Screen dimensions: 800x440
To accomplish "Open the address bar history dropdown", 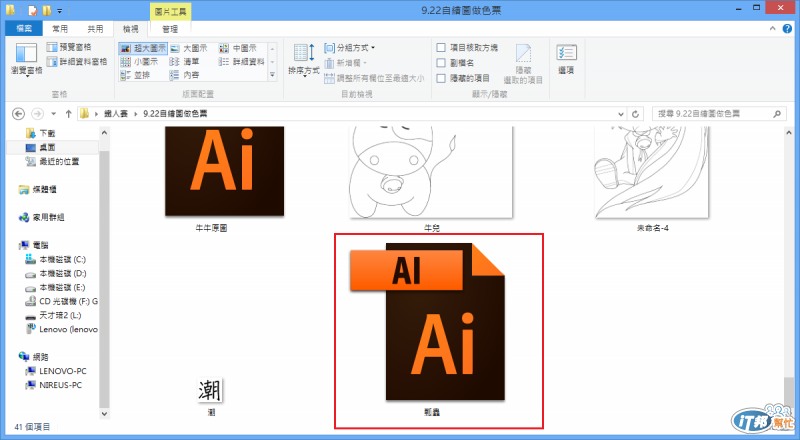I will pyautogui.click(x=620, y=114).
